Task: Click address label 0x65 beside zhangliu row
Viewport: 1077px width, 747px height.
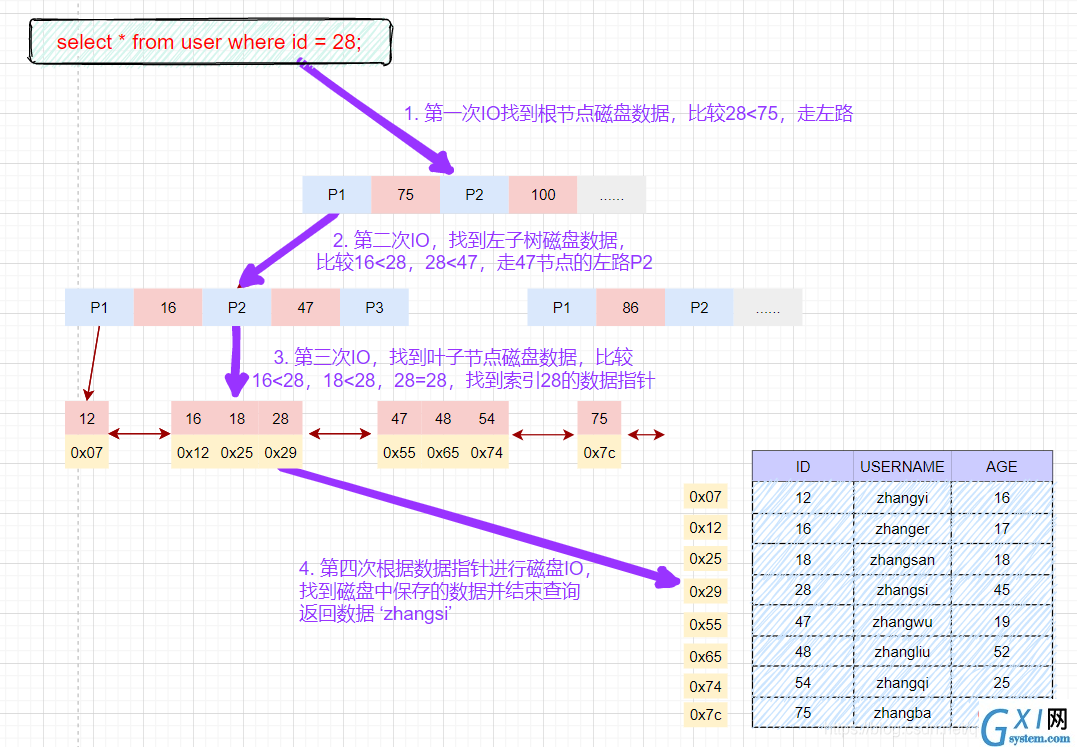Action: tap(705, 656)
